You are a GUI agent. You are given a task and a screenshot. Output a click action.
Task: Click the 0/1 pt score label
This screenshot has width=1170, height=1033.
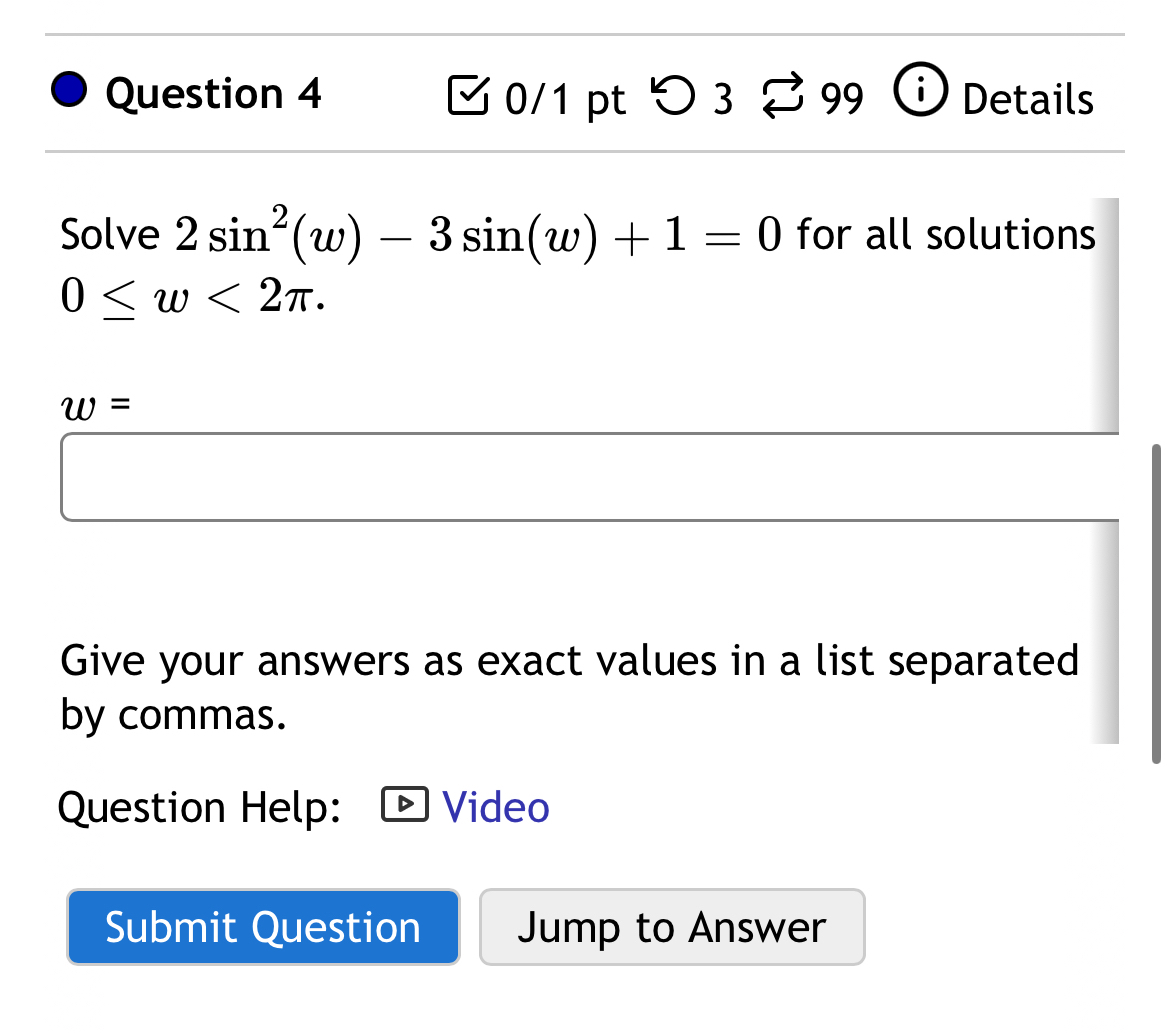click(x=564, y=98)
